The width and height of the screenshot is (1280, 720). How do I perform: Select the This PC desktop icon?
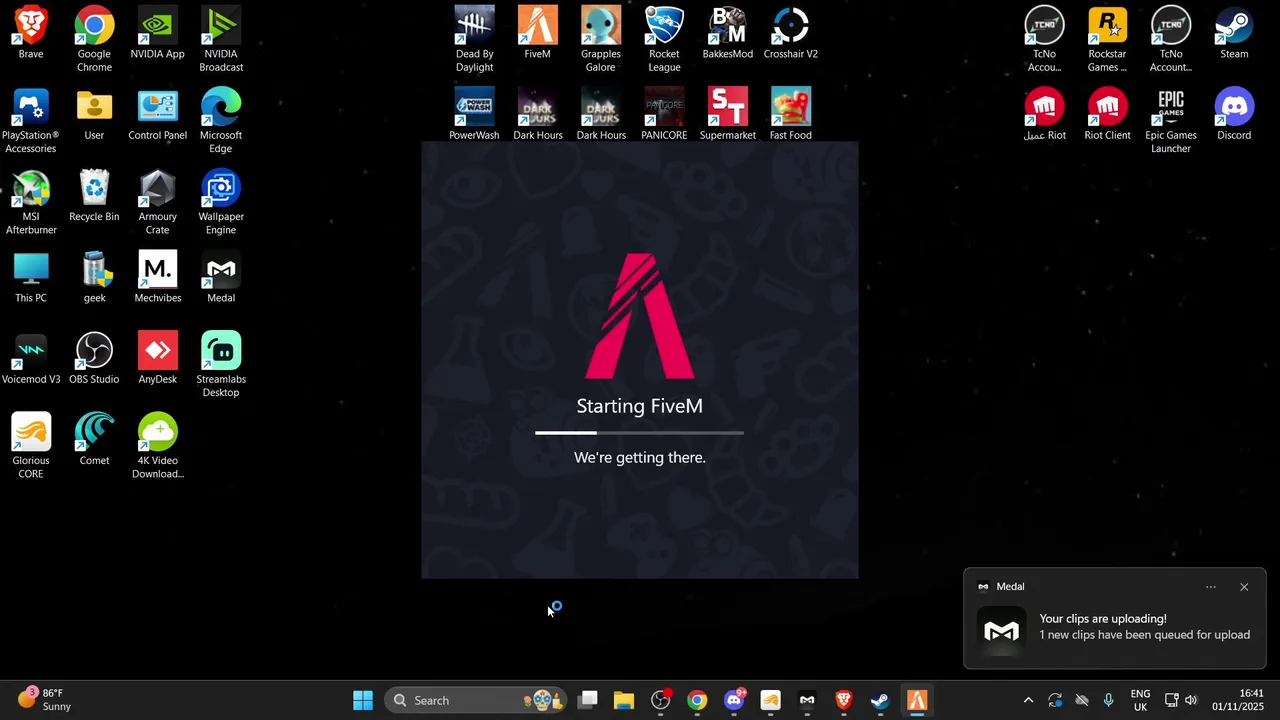point(30,277)
